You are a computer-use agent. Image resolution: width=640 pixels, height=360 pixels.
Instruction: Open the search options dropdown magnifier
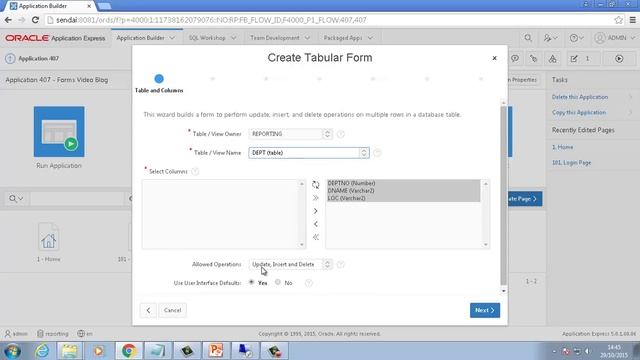click(16, 199)
